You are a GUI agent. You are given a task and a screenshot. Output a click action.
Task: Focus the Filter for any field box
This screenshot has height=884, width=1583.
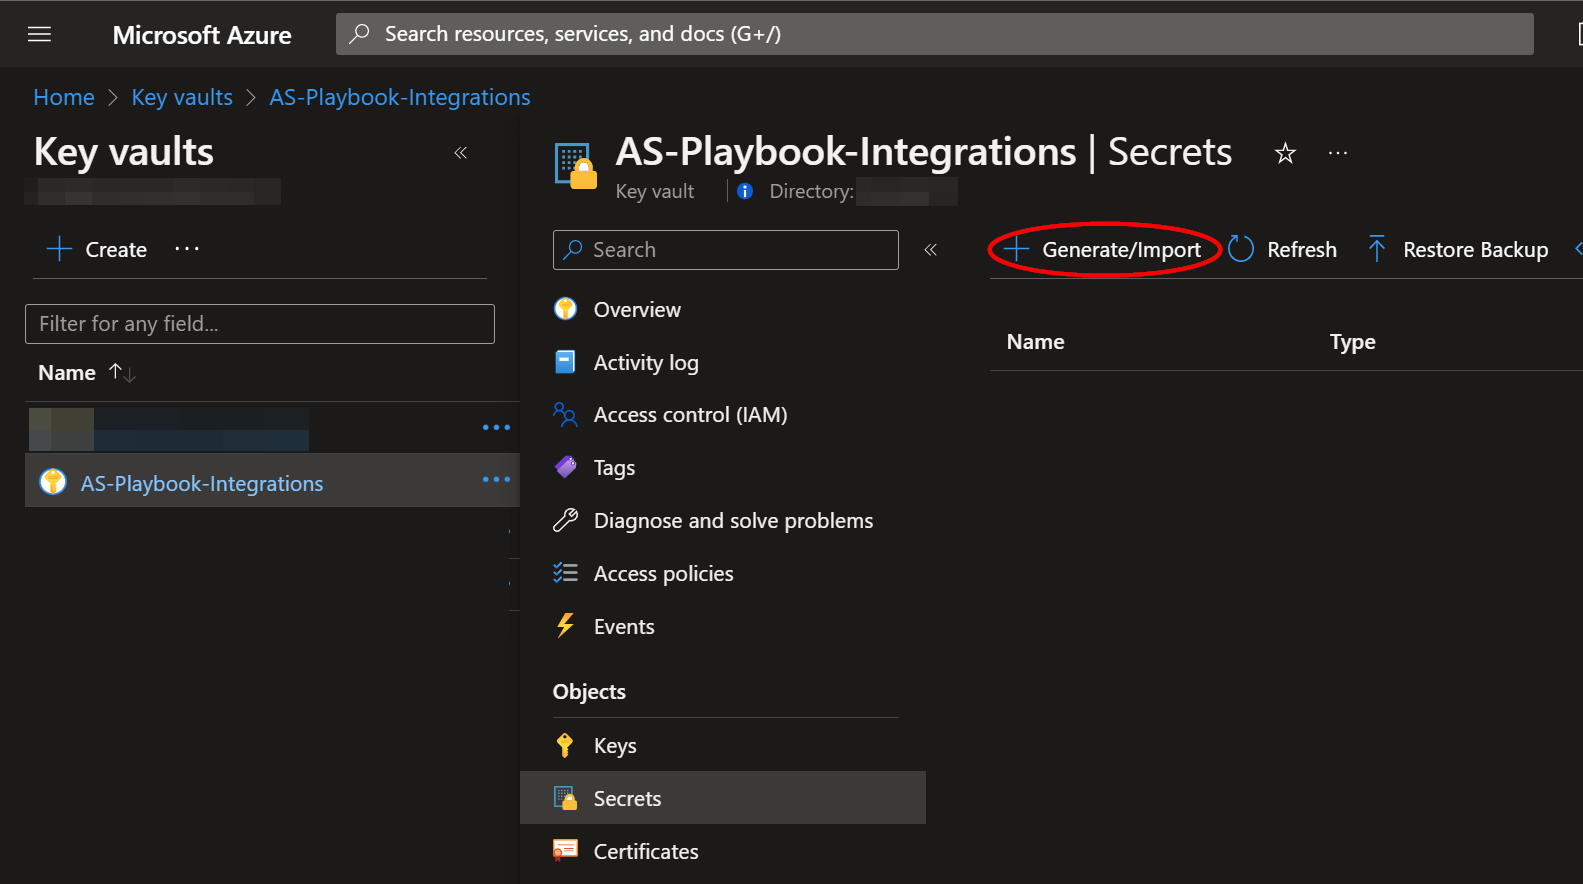click(260, 324)
